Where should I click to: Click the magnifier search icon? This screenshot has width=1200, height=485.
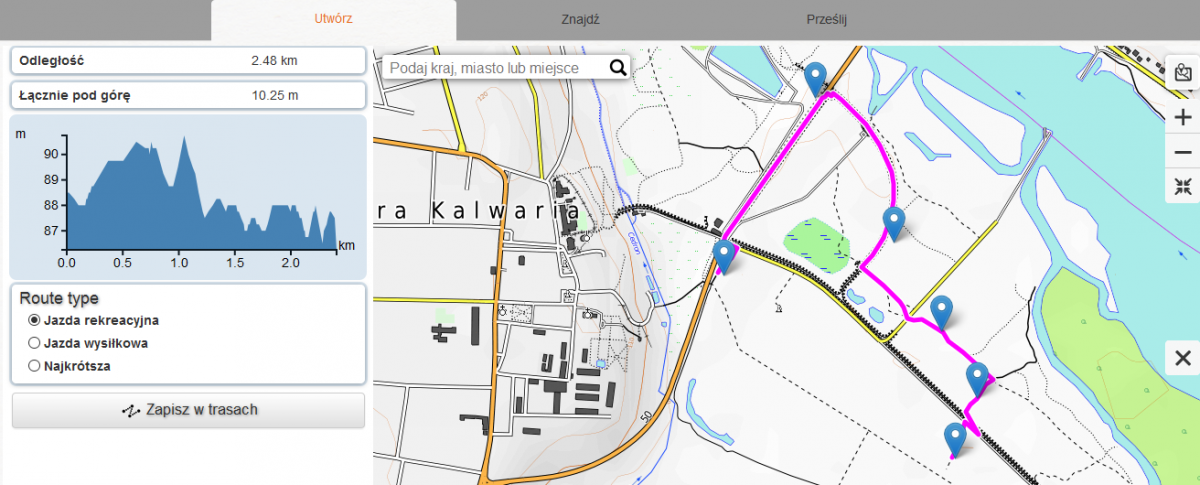point(618,68)
